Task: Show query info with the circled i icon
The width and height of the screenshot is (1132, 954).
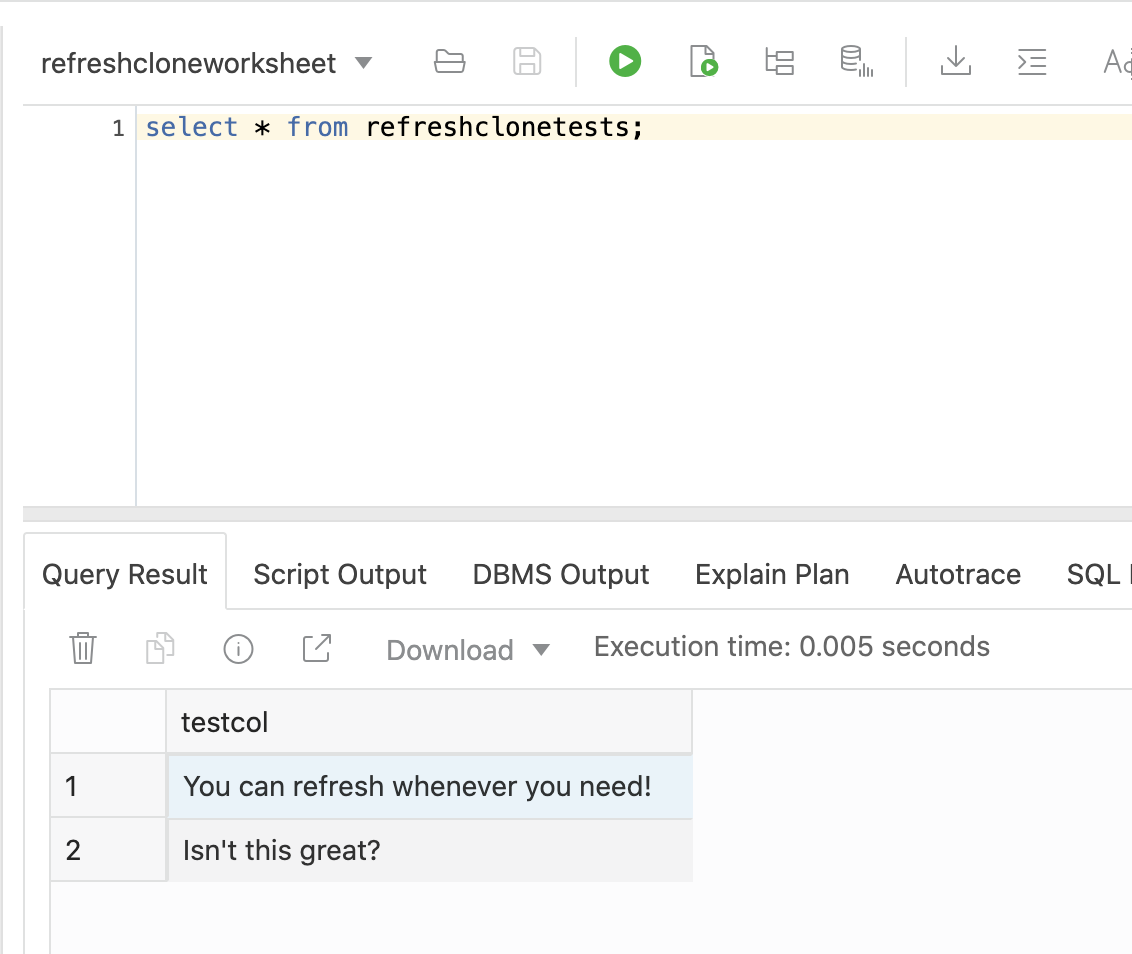Action: point(238,649)
